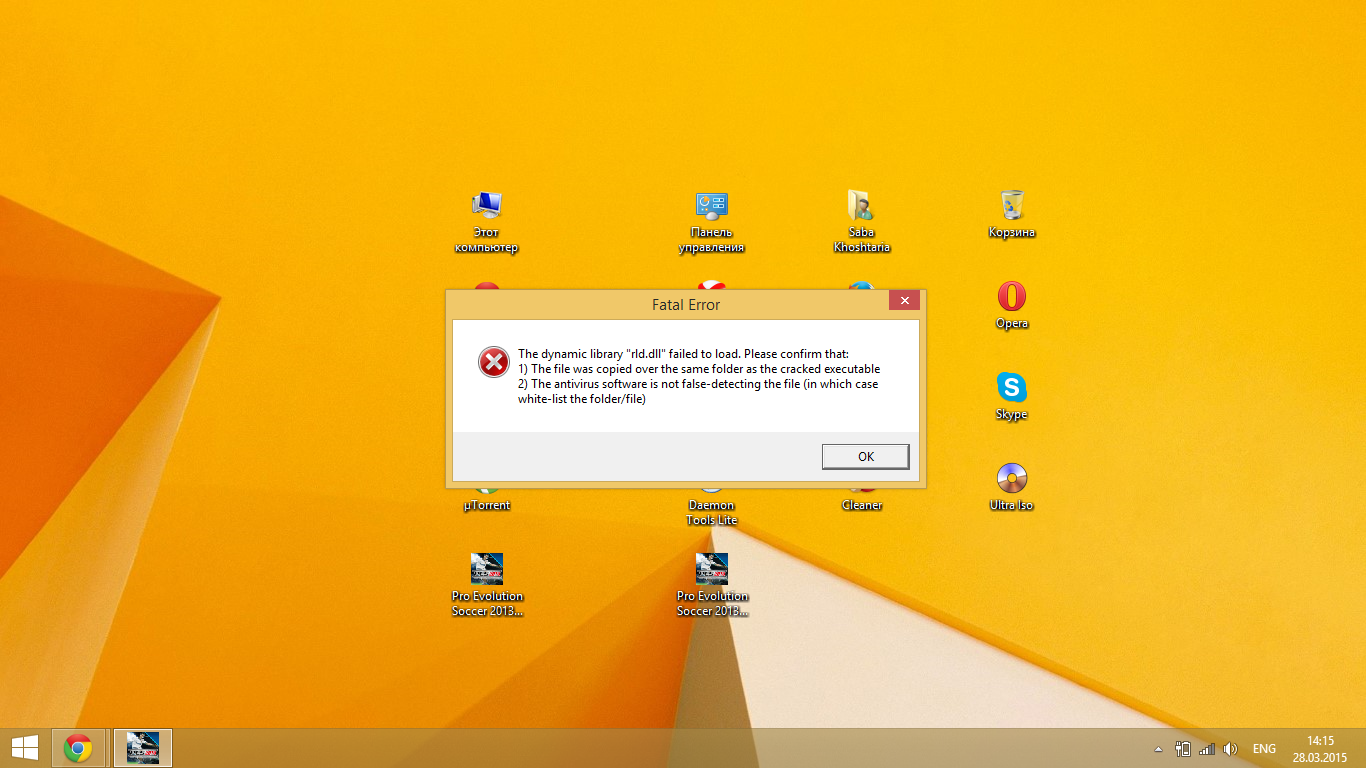Image resolution: width=1366 pixels, height=768 pixels.
Task: Select the Корзина recycle bin icon
Action: (x=1011, y=215)
